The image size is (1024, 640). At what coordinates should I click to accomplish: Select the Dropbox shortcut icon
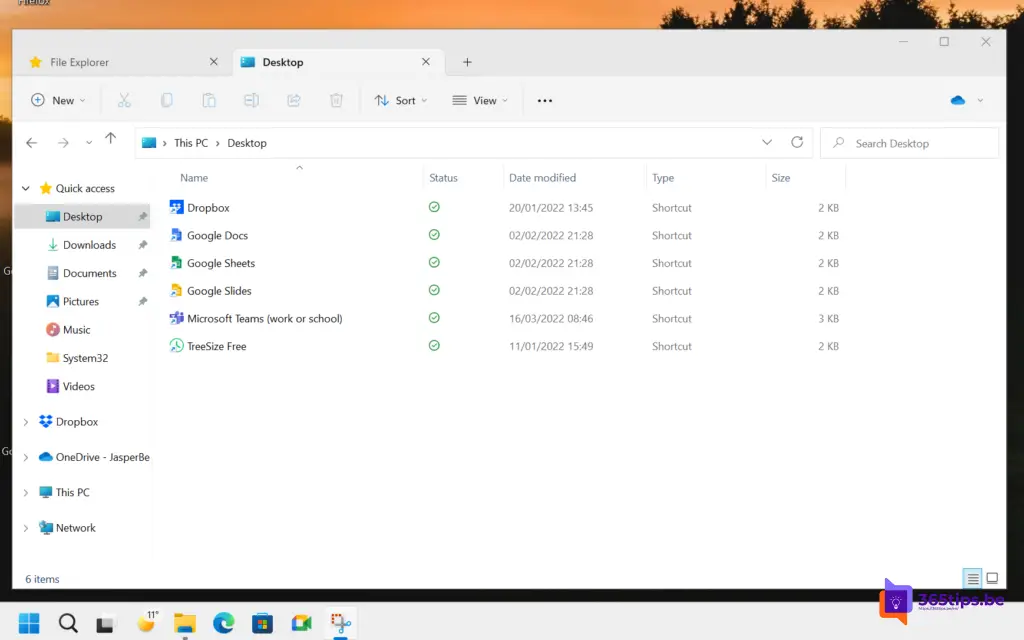[176, 207]
